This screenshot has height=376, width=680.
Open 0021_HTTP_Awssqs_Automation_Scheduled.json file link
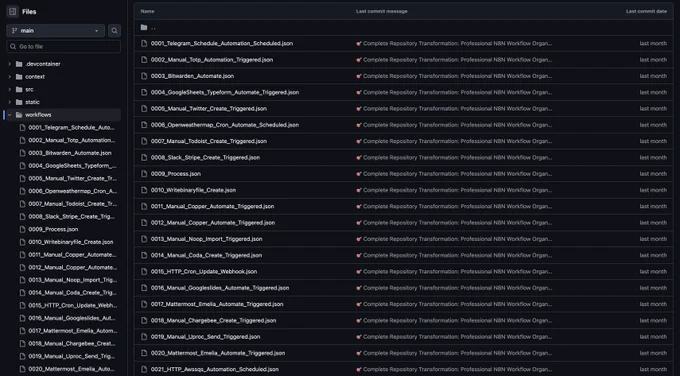point(215,369)
